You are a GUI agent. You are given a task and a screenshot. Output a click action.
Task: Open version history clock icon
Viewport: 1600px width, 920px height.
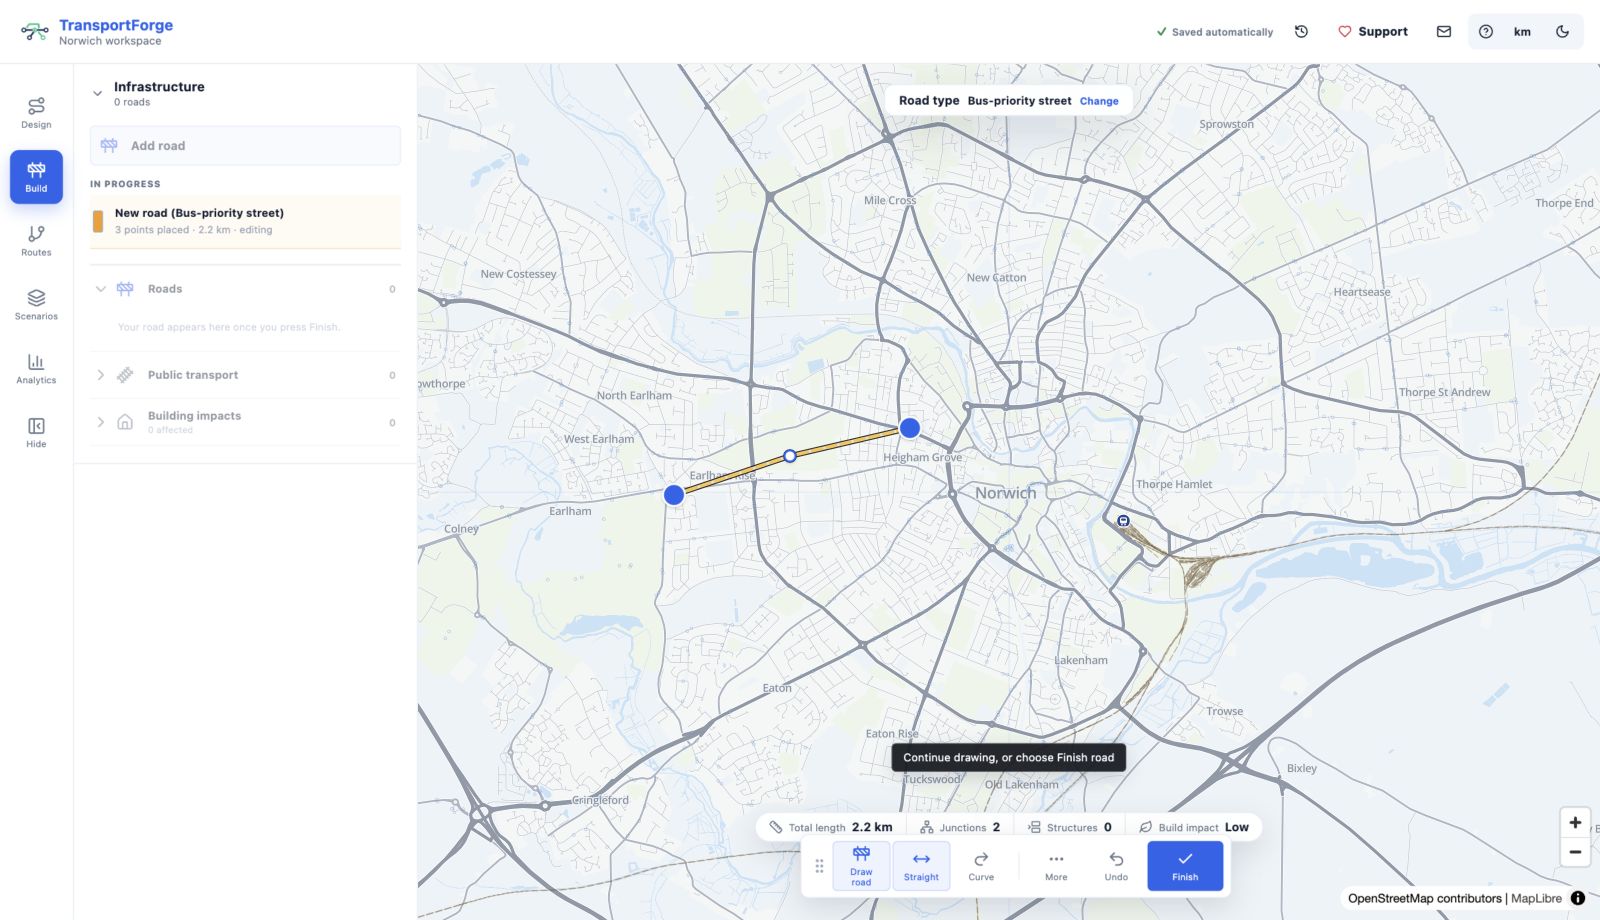click(1301, 31)
